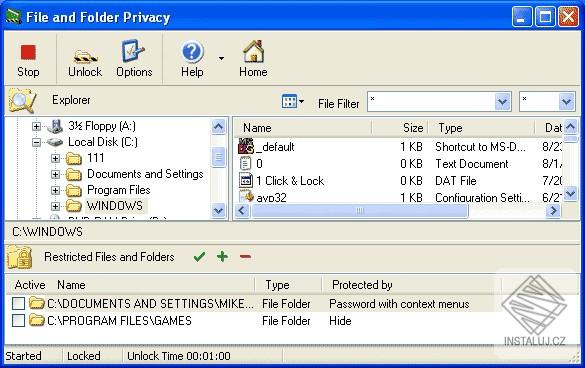The height and width of the screenshot is (368, 585).
Task: Click the green plus add icon
Action: coord(222,256)
